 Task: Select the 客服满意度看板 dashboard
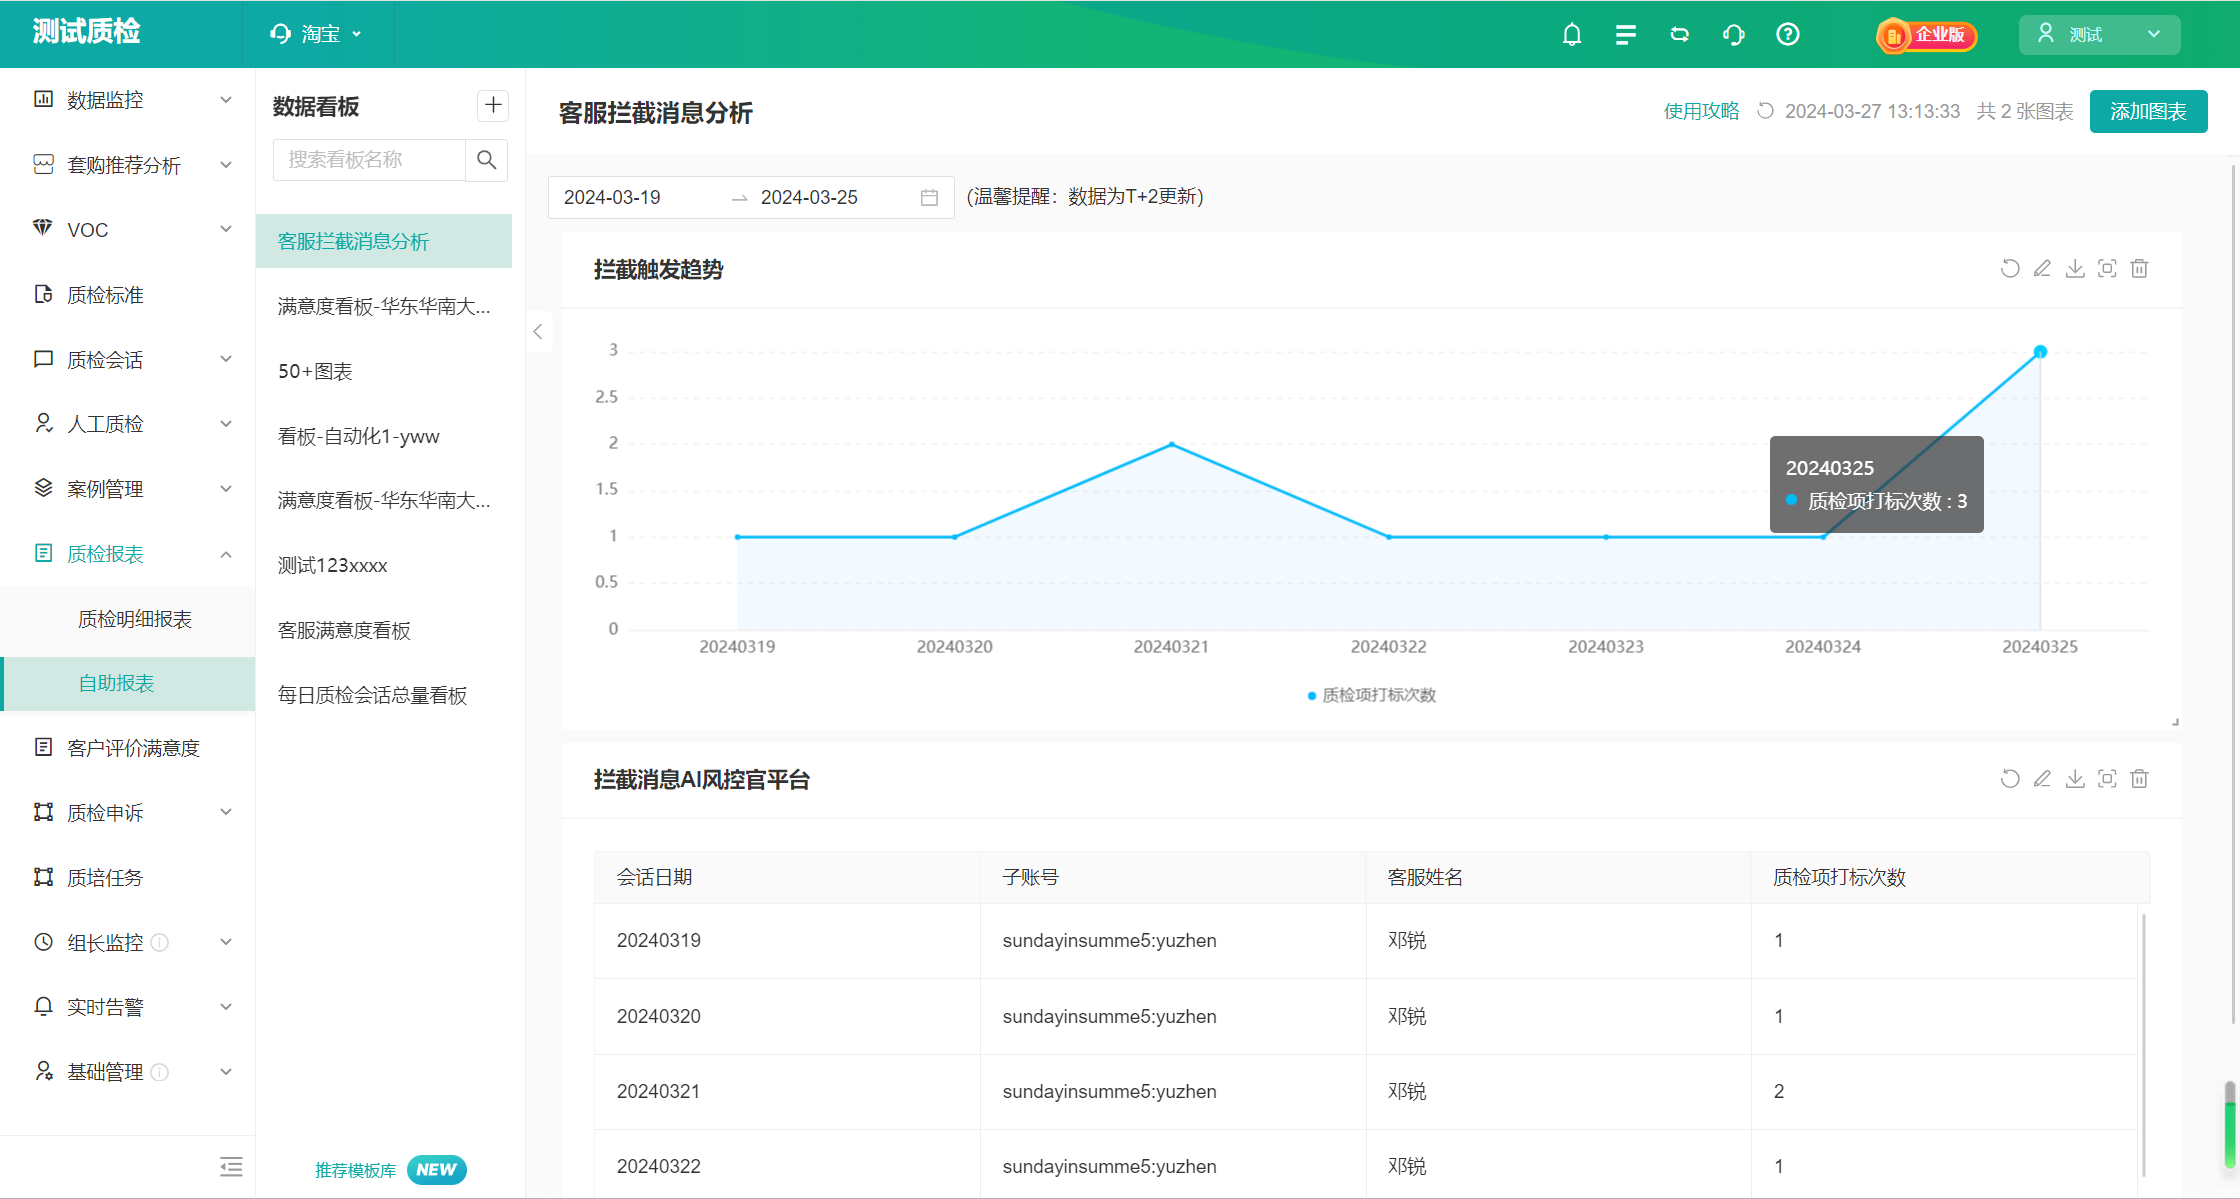(384, 630)
